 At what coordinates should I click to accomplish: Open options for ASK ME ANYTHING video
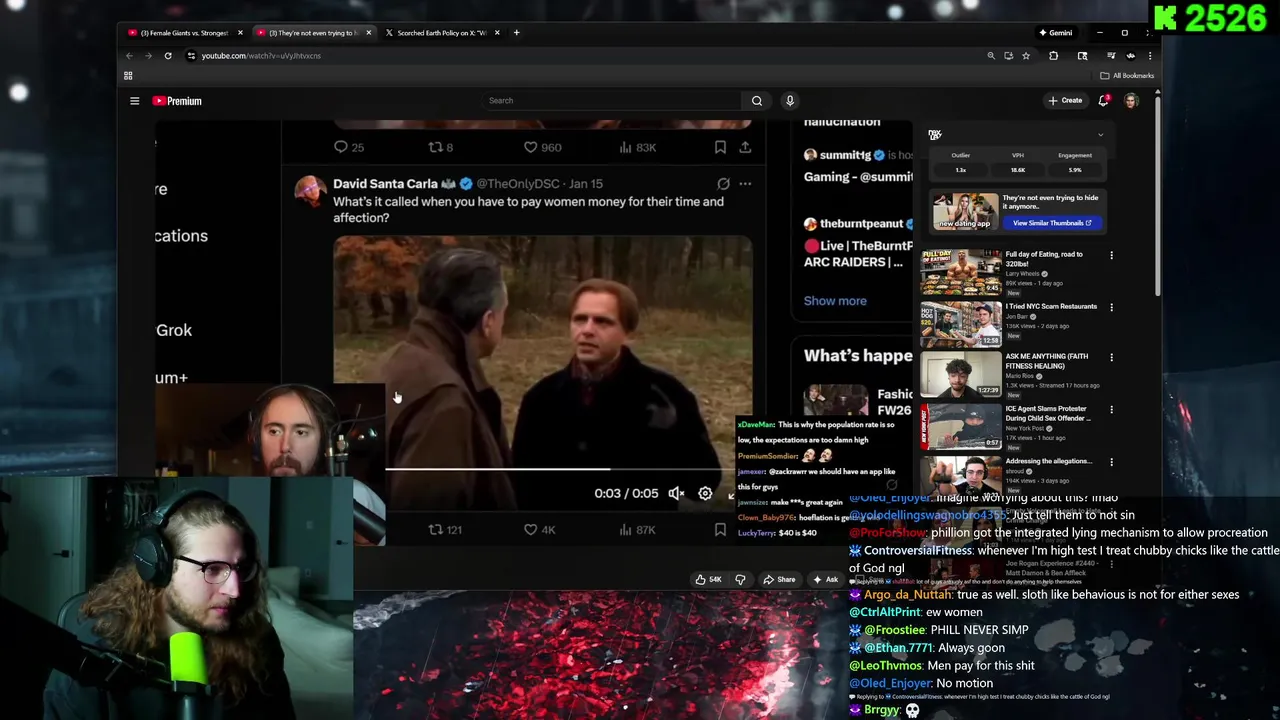tap(1111, 357)
